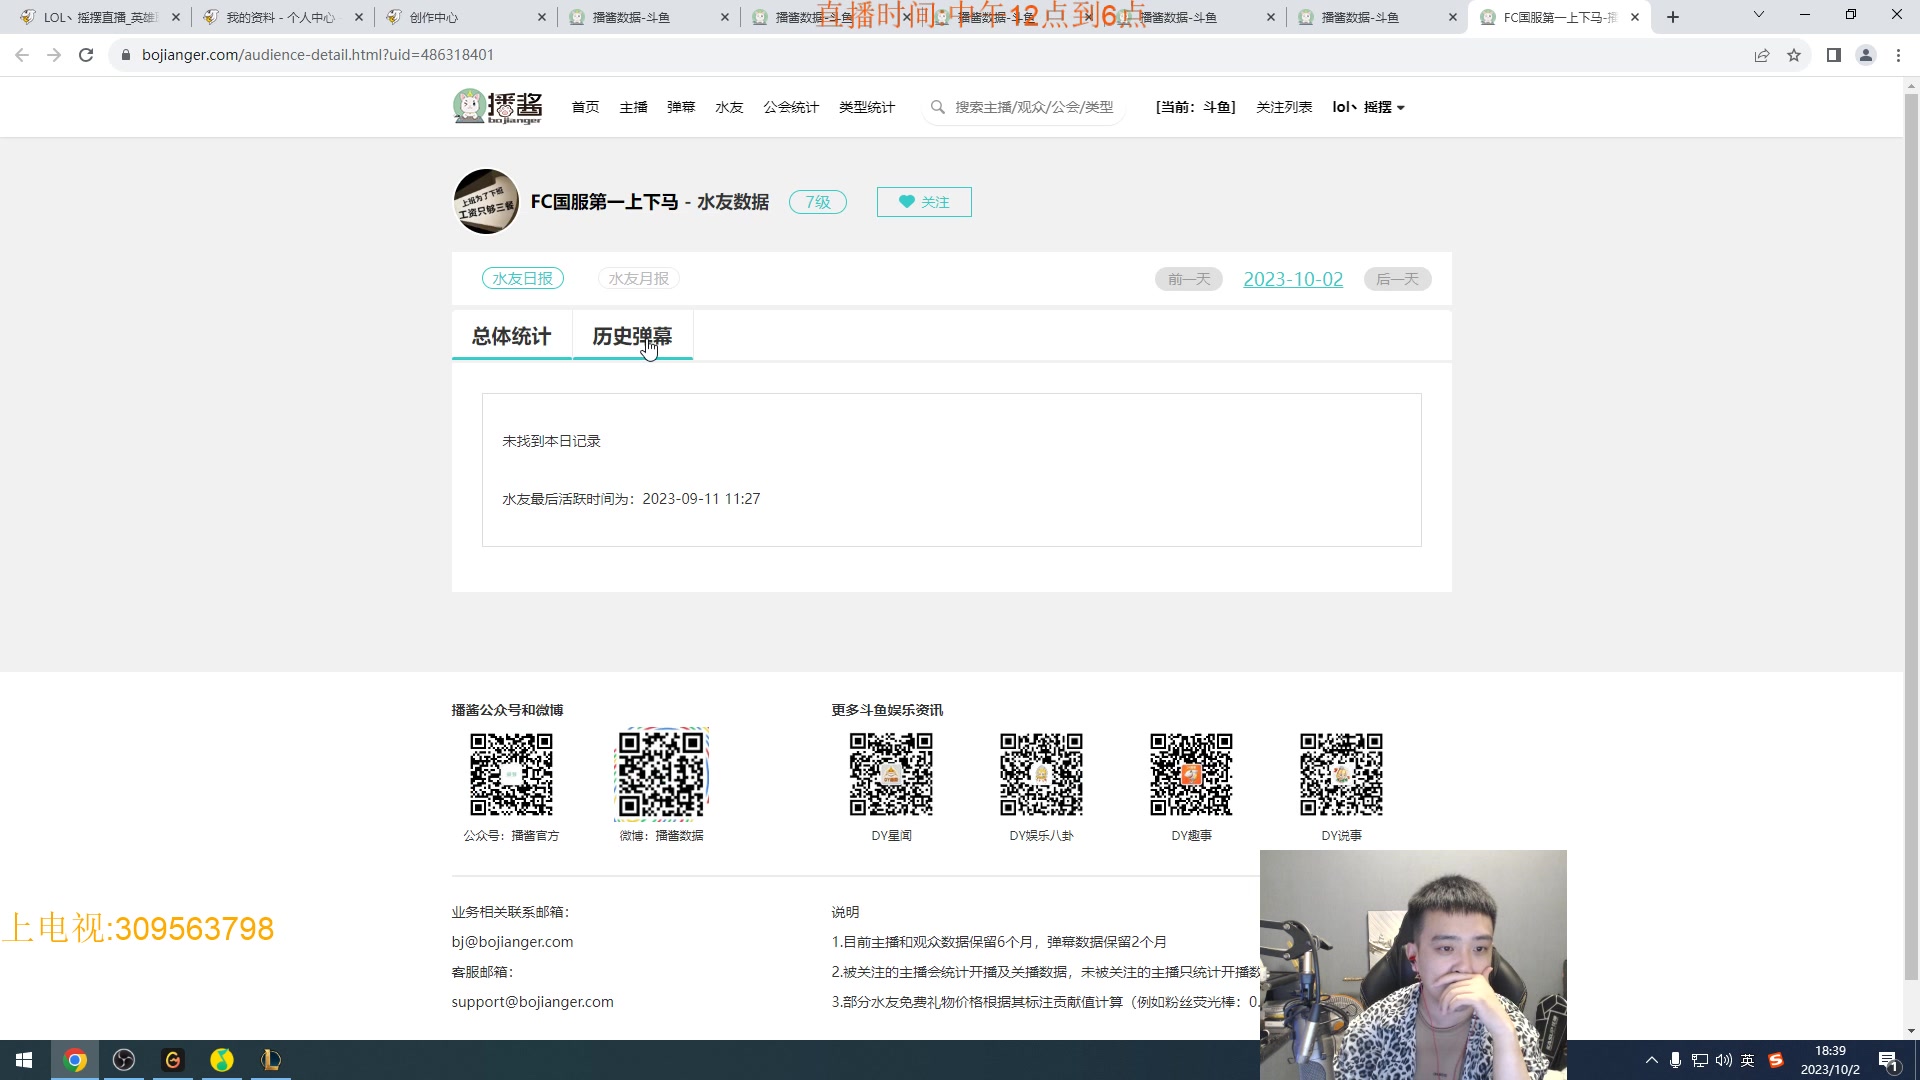Select the Chrome icon on the taskbar

76,1060
